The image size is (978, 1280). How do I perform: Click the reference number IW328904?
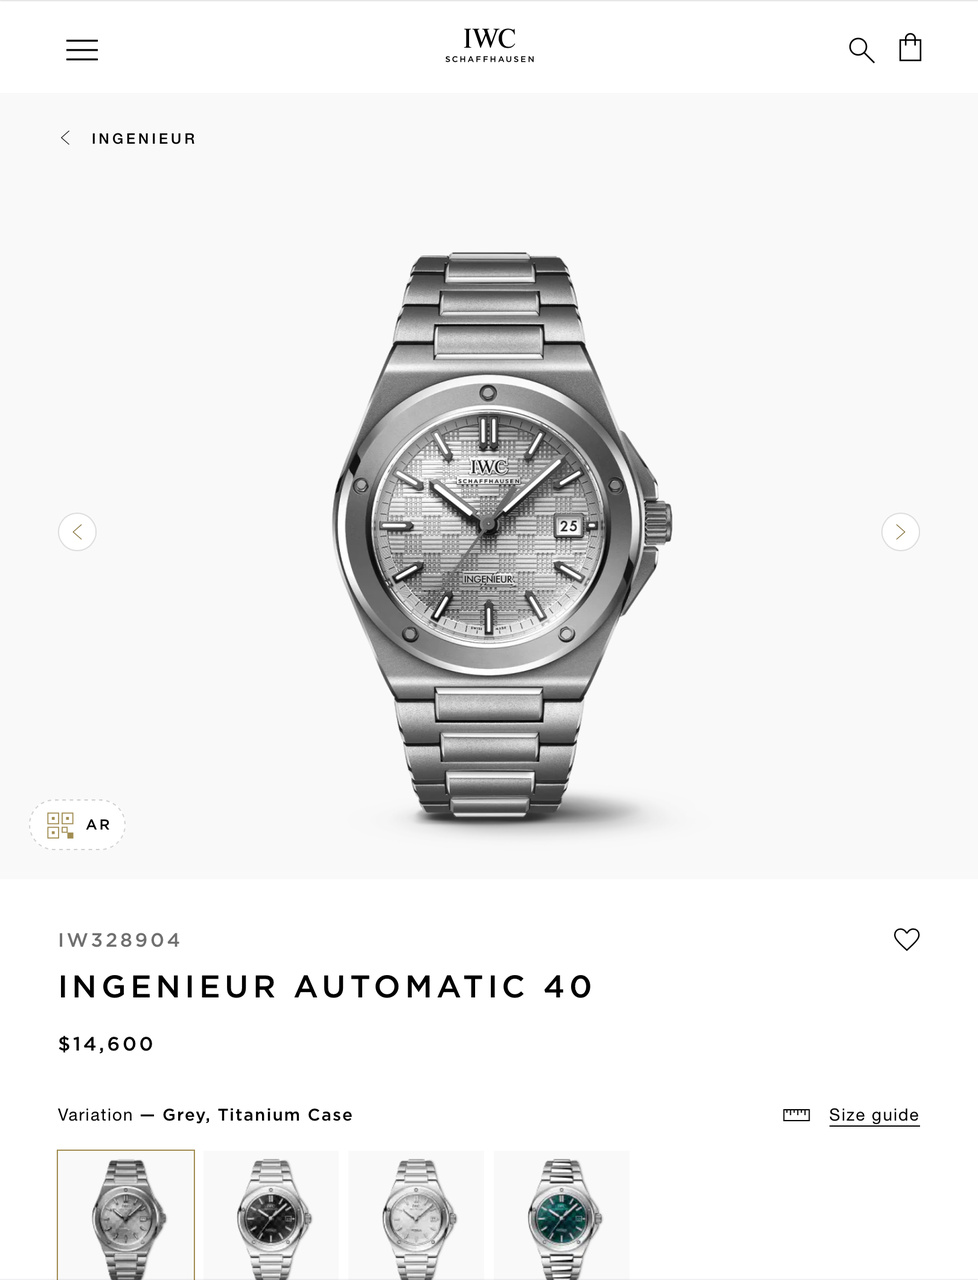(x=120, y=940)
